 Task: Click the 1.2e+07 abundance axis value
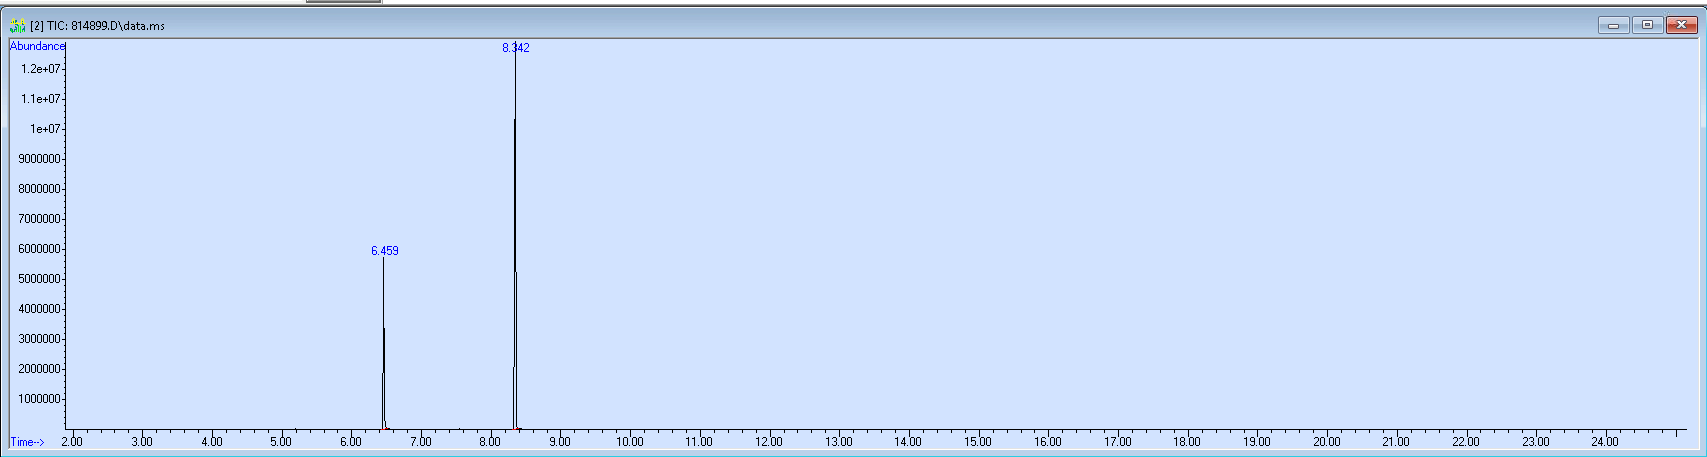pyautogui.click(x=41, y=69)
